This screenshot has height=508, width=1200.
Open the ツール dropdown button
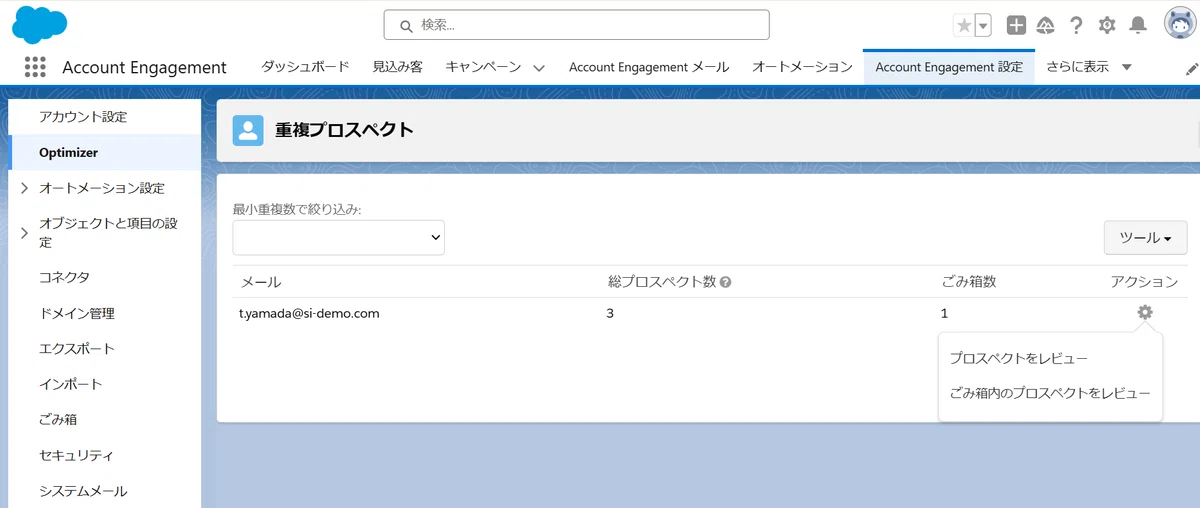click(1145, 238)
